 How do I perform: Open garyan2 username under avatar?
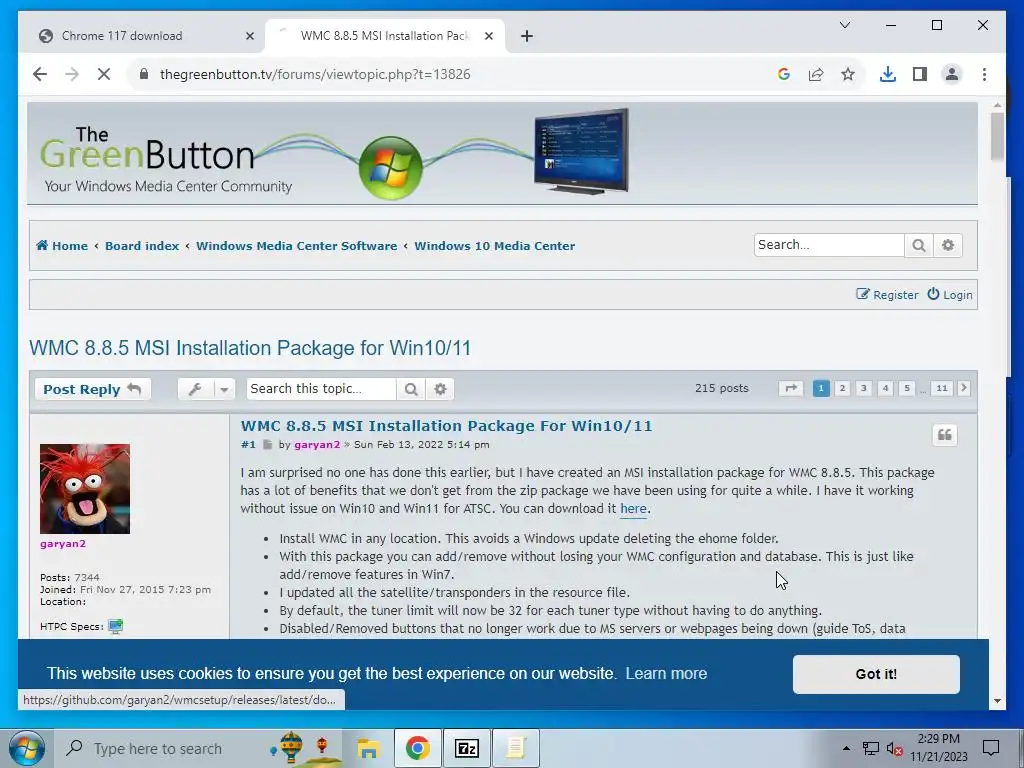(63, 544)
